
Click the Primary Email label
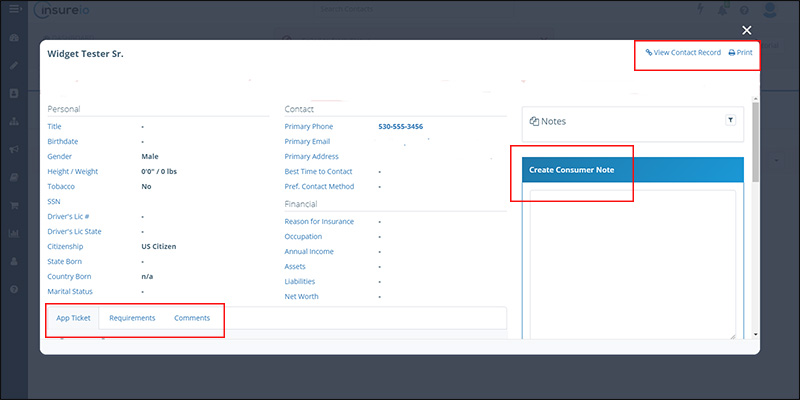307,141
